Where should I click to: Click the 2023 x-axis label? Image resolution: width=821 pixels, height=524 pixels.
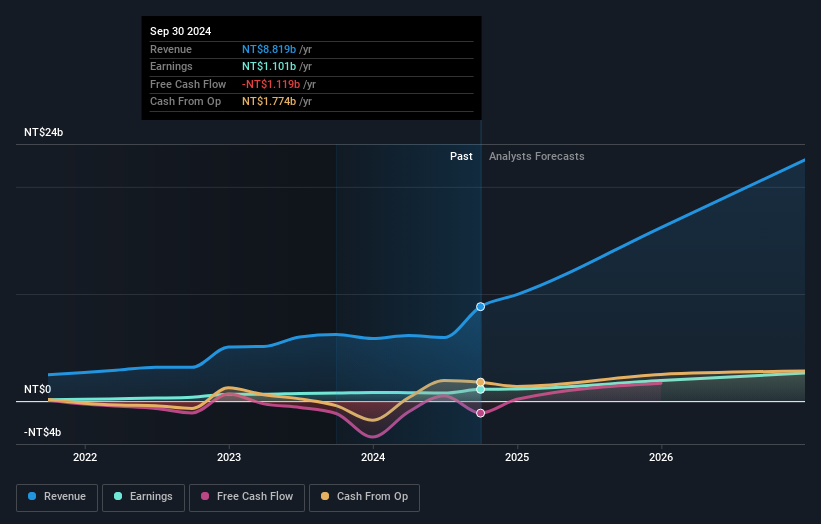coord(229,458)
